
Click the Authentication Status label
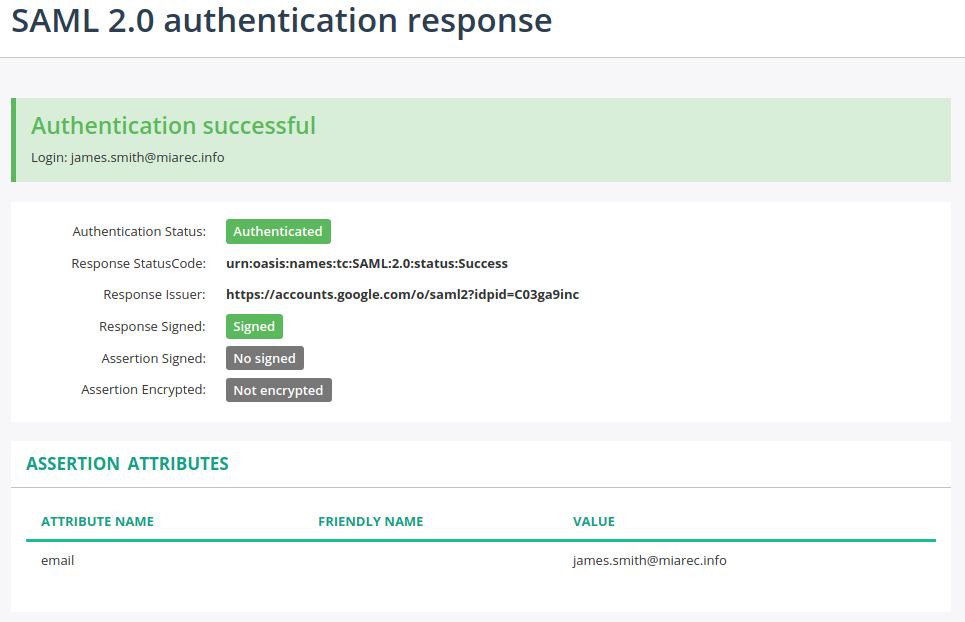tap(139, 231)
